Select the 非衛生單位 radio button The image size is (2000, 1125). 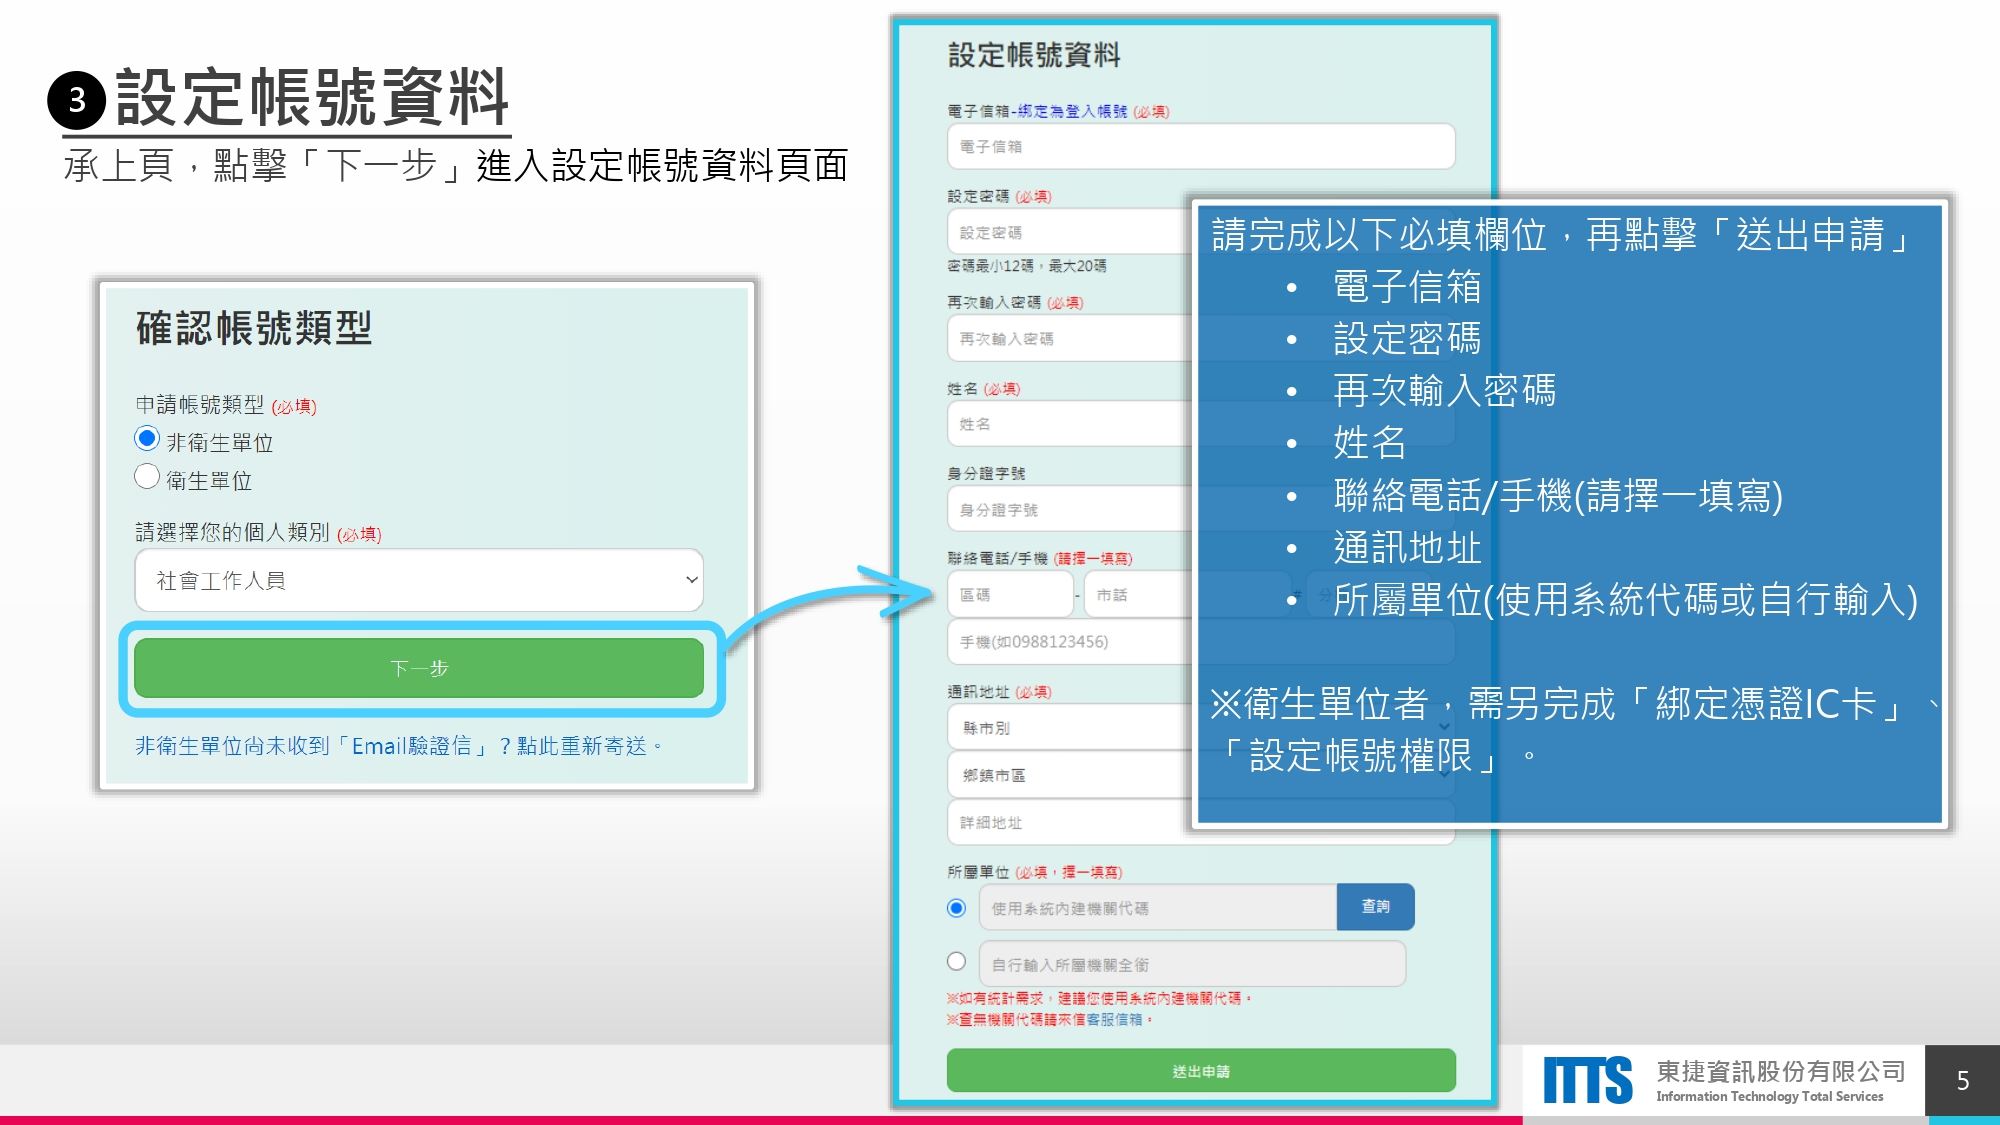[147, 439]
